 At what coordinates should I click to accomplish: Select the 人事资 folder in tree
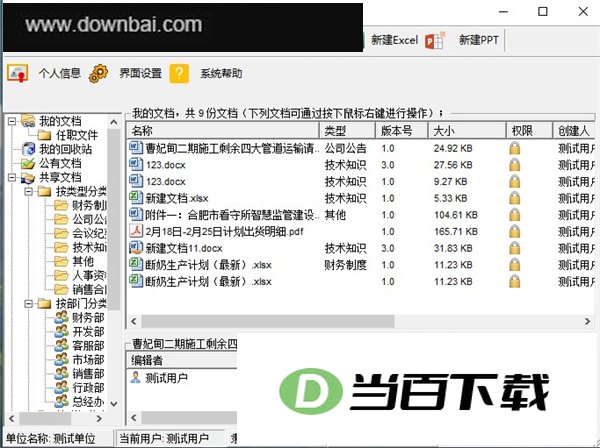pos(81,275)
